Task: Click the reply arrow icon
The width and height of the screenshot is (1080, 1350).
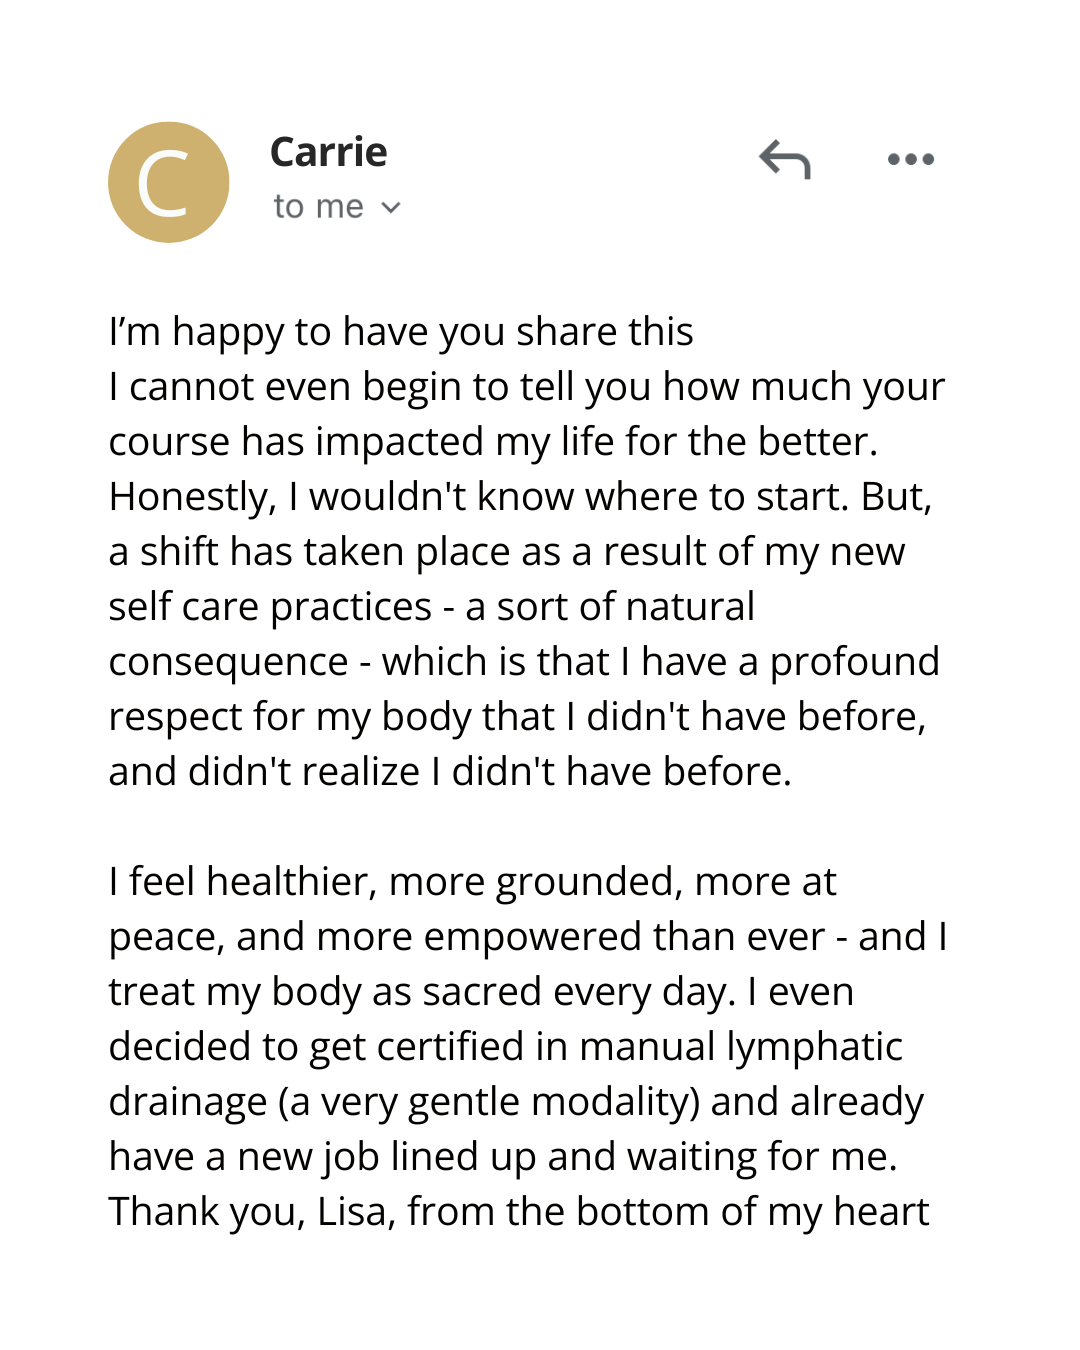Action: [x=785, y=160]
